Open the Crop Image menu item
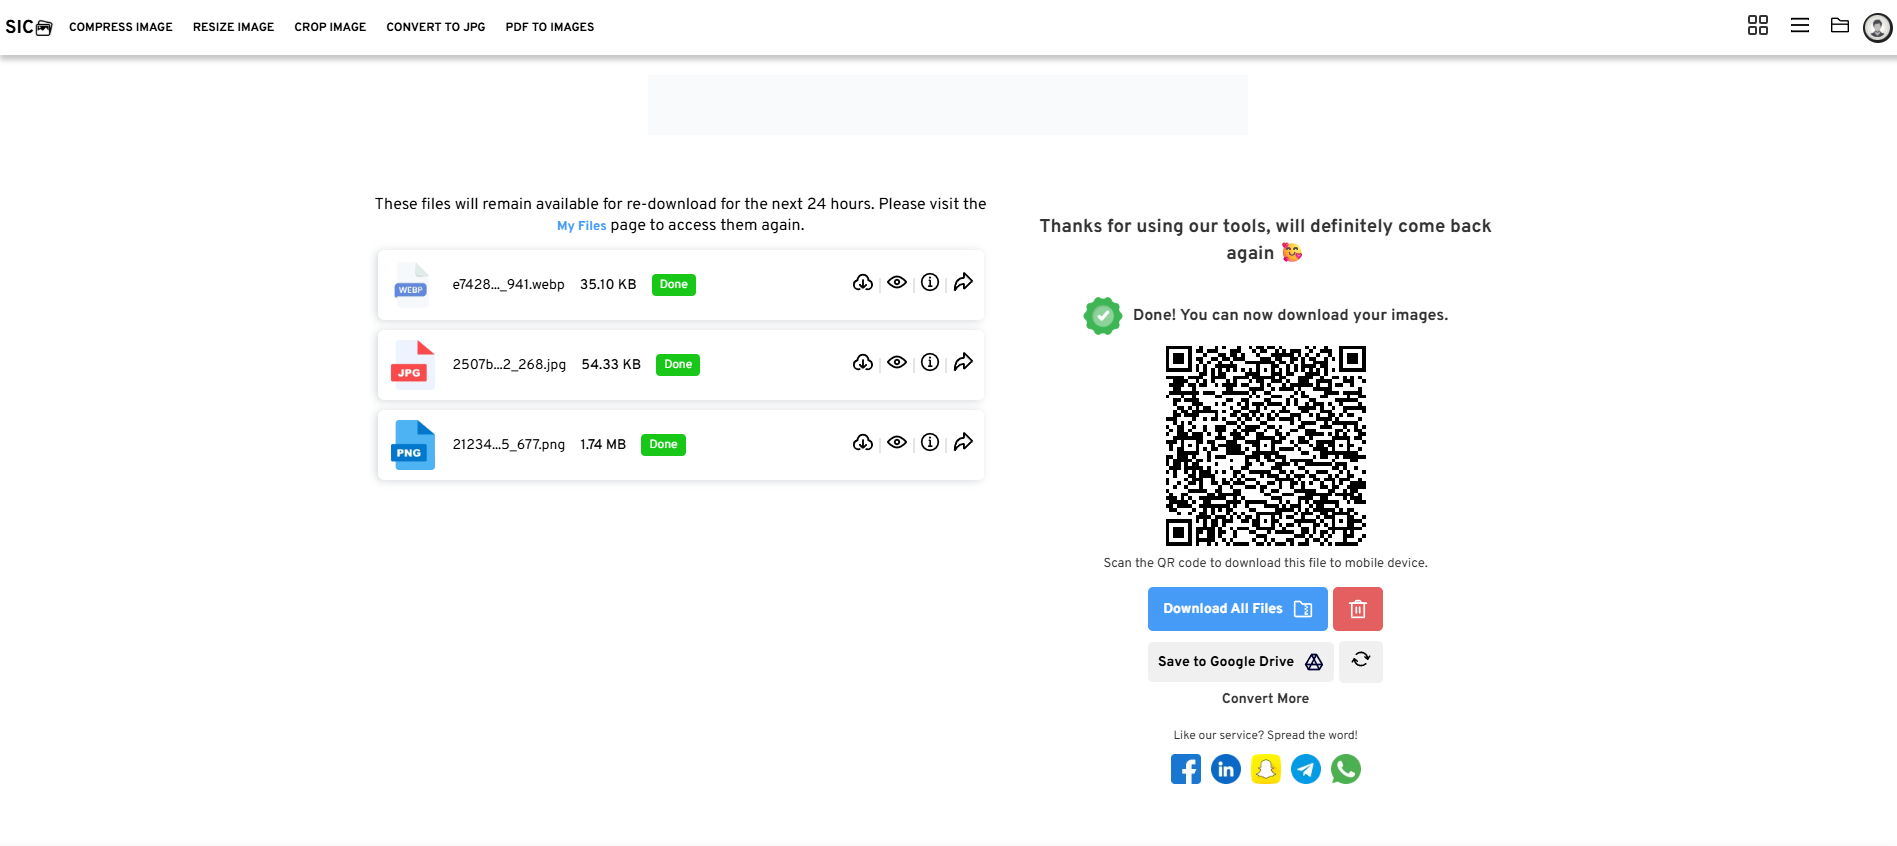 330,27
